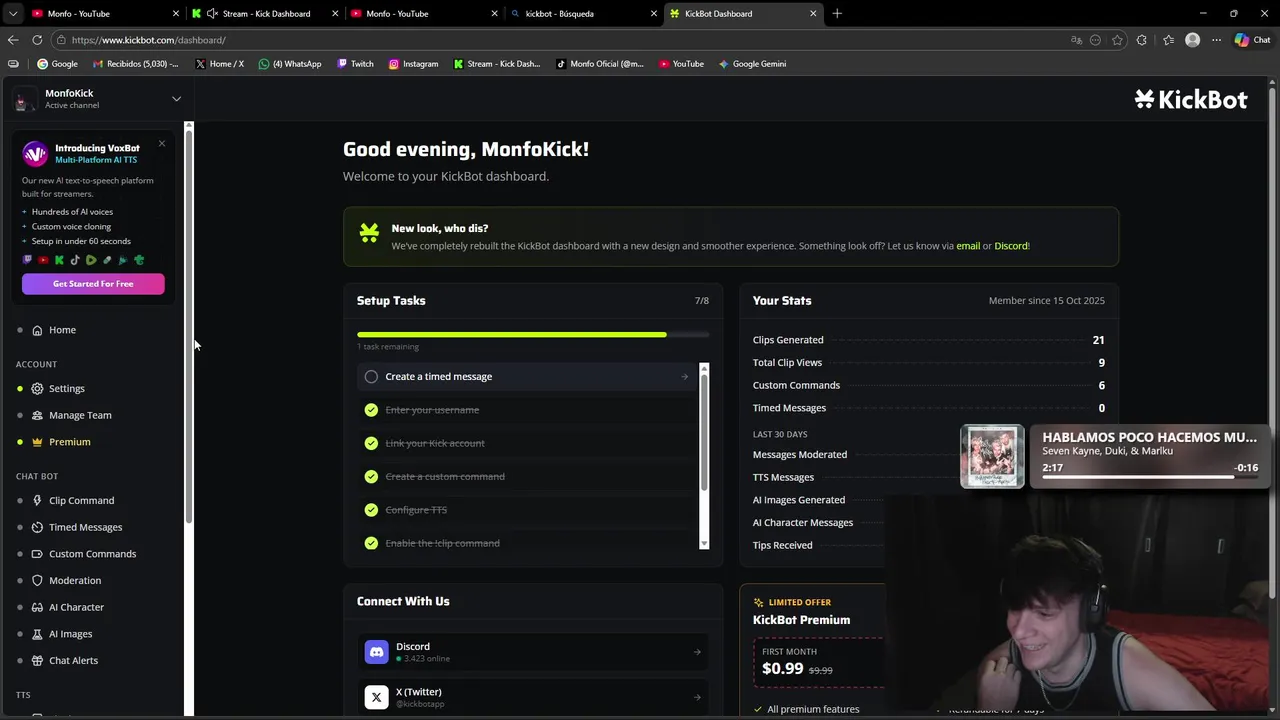Open the Recibidos Gmail bookmark
Image resolution: width=1280 pixels, height=720 pixels.
coord(135,63)
